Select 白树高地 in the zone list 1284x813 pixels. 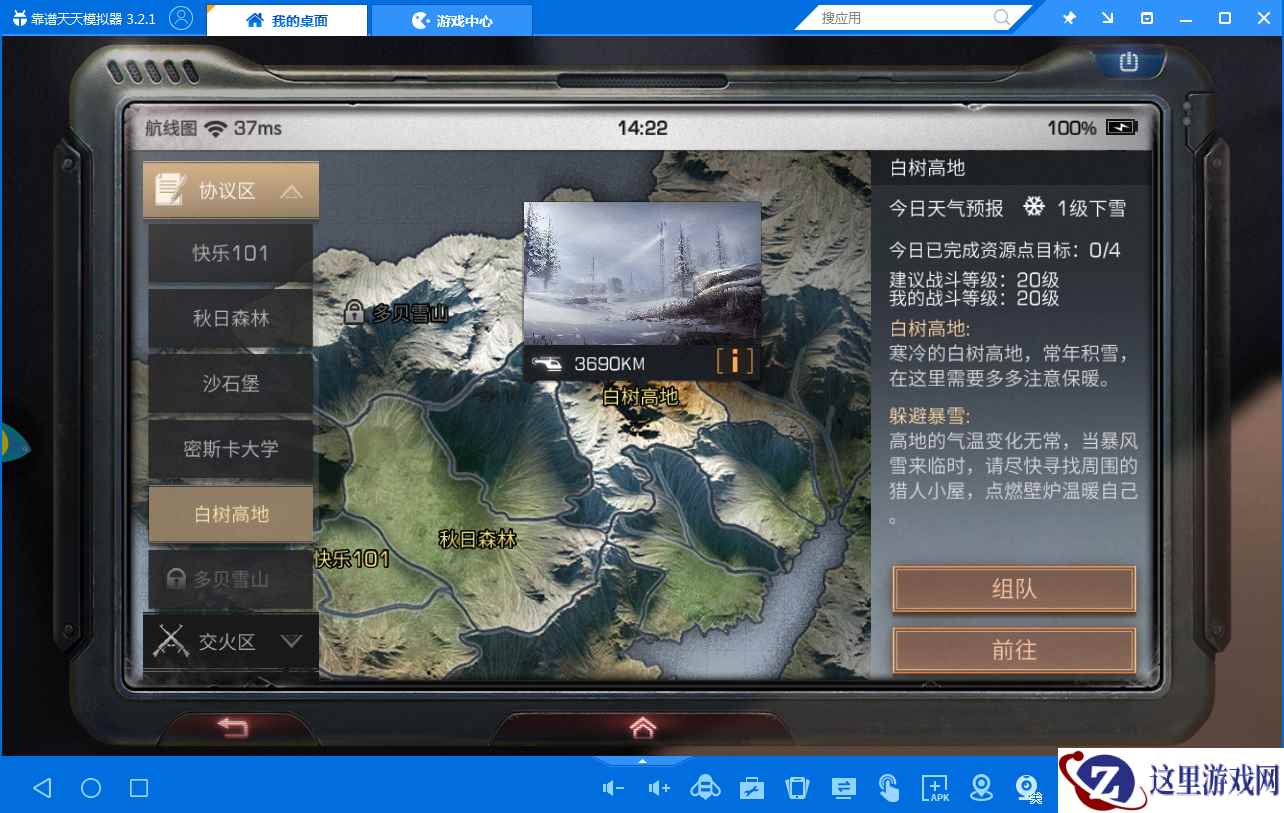click(231, 514)
